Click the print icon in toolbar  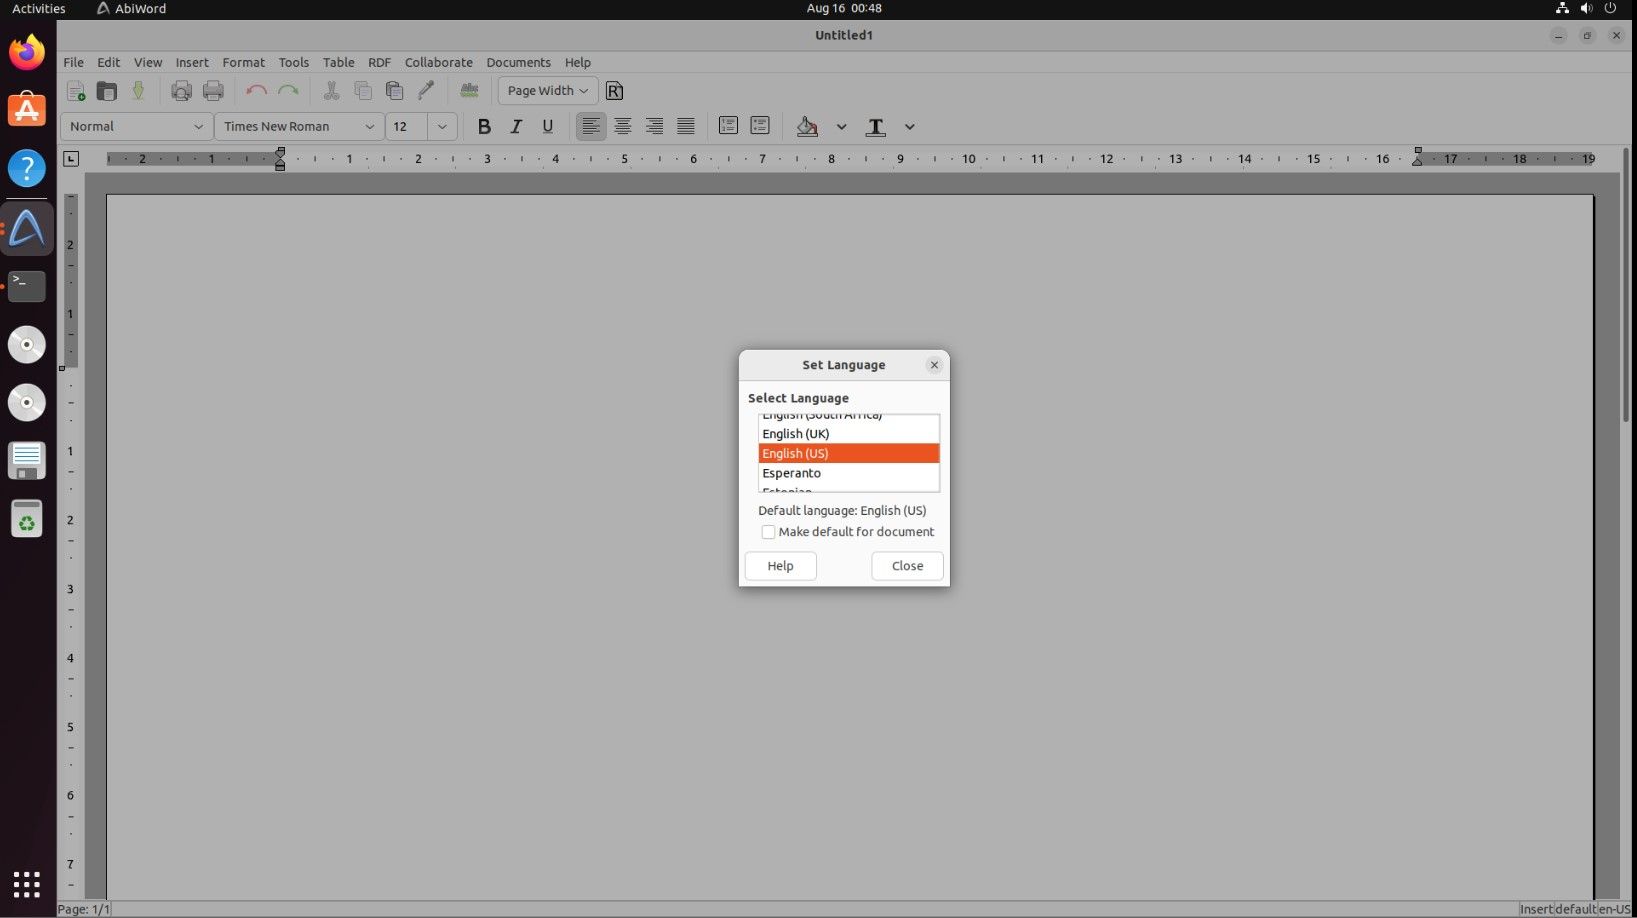click(213, 91)
